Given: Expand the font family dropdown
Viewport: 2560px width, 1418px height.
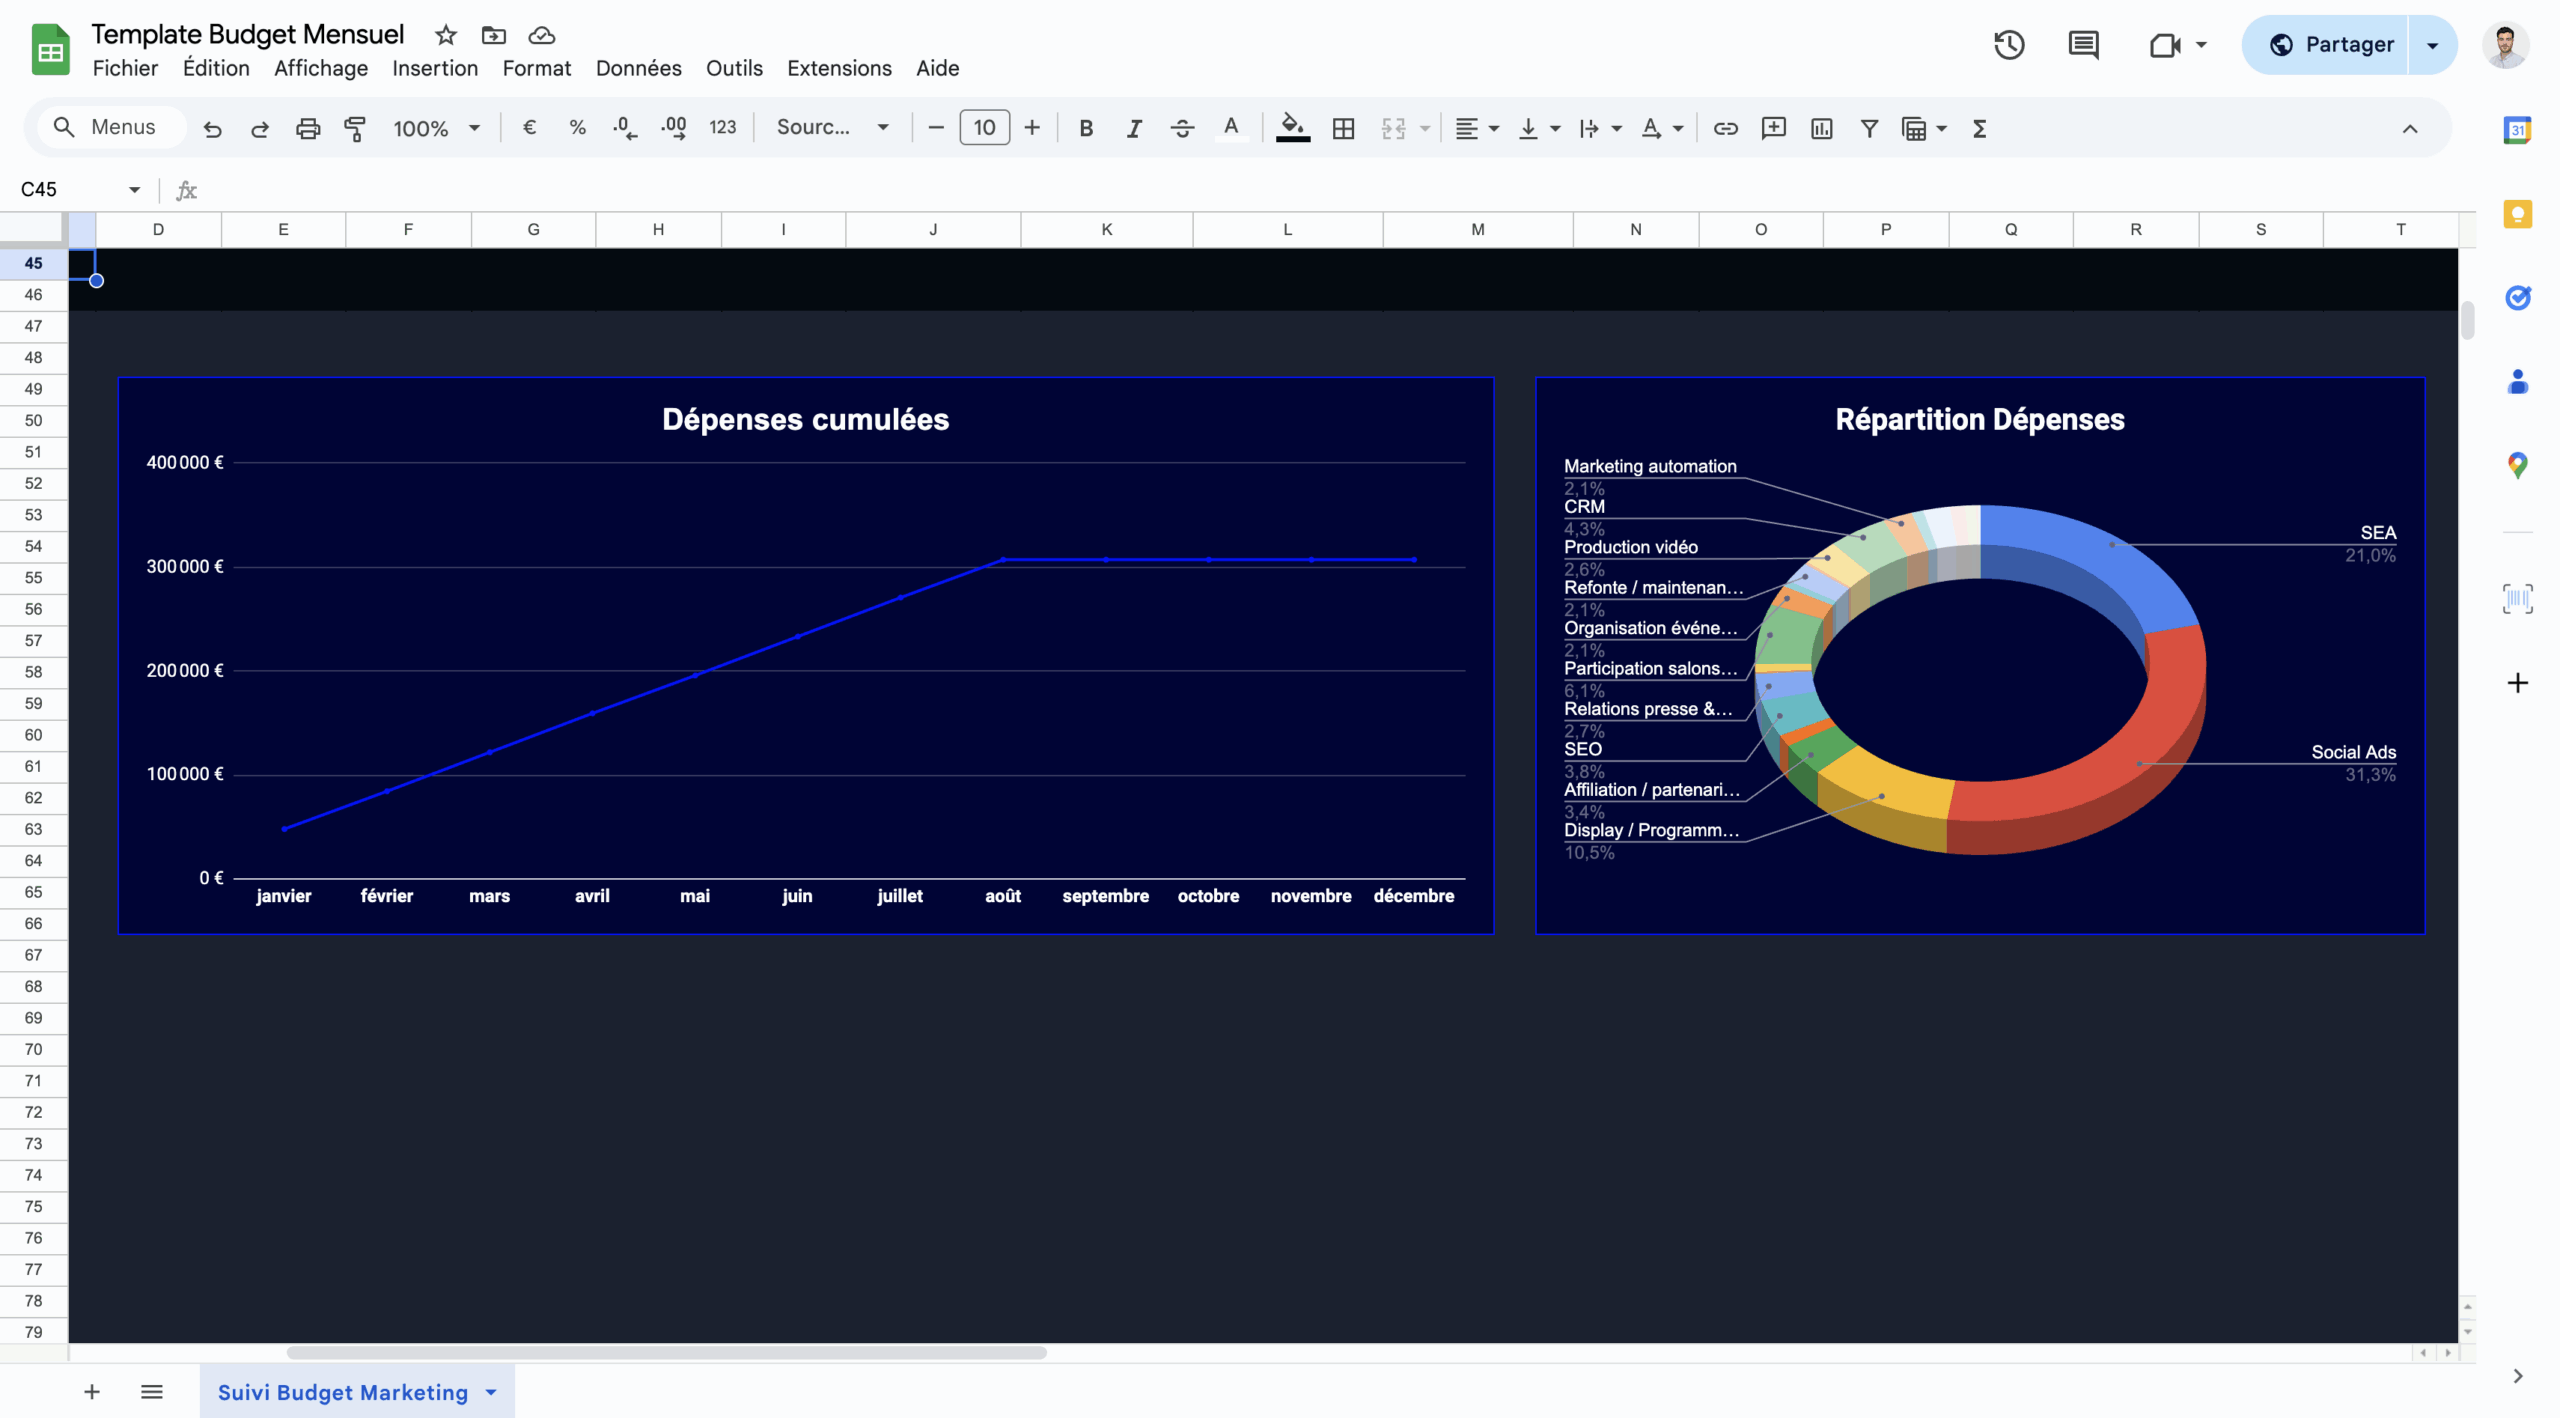Looking at the screenshot, I should 832,127.
